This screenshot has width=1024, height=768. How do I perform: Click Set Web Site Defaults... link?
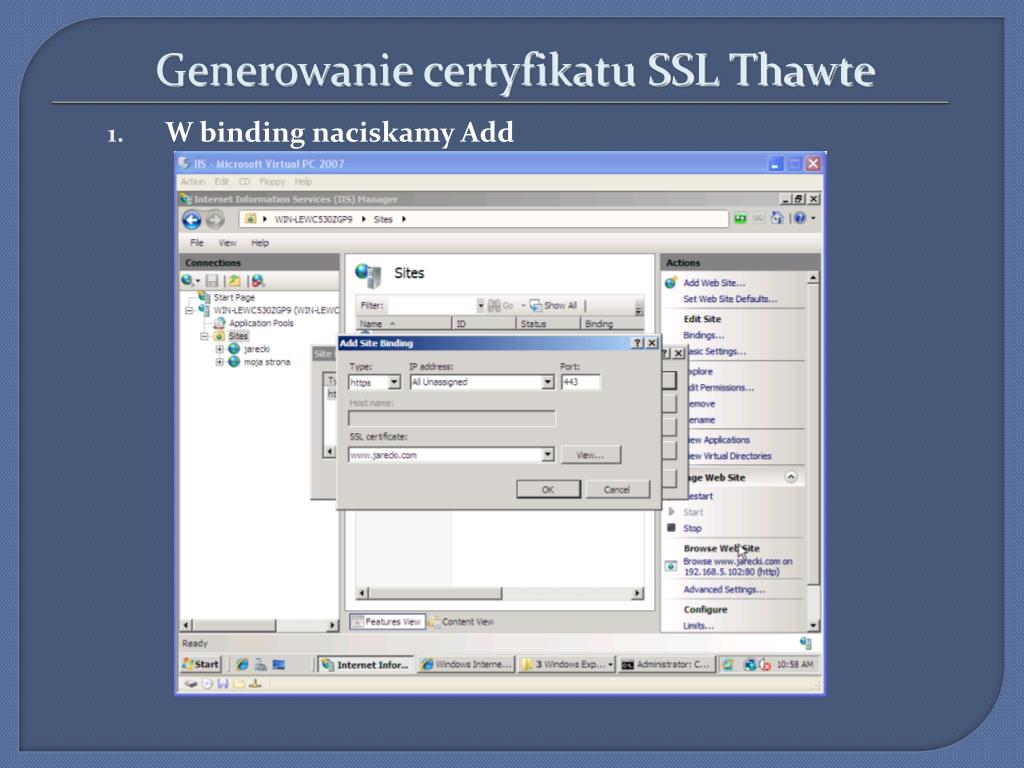(730, 298)
